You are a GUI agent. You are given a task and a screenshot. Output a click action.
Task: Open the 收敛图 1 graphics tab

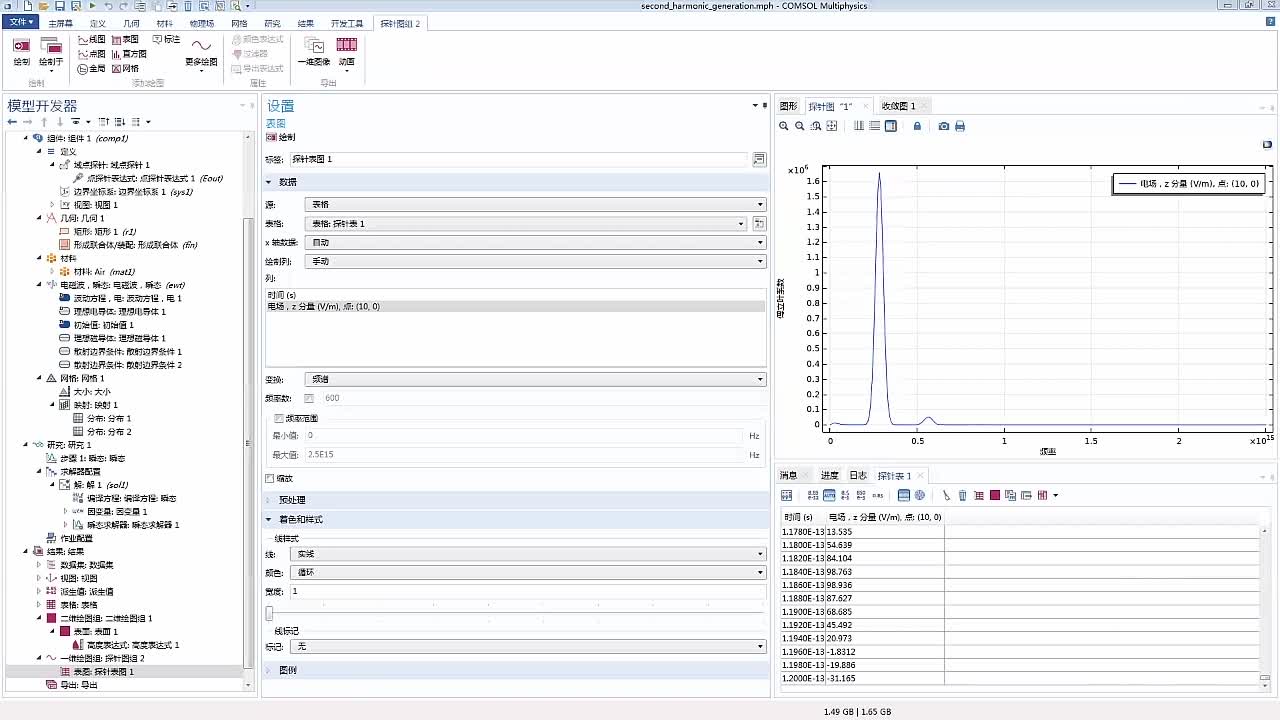coord(898,106)
